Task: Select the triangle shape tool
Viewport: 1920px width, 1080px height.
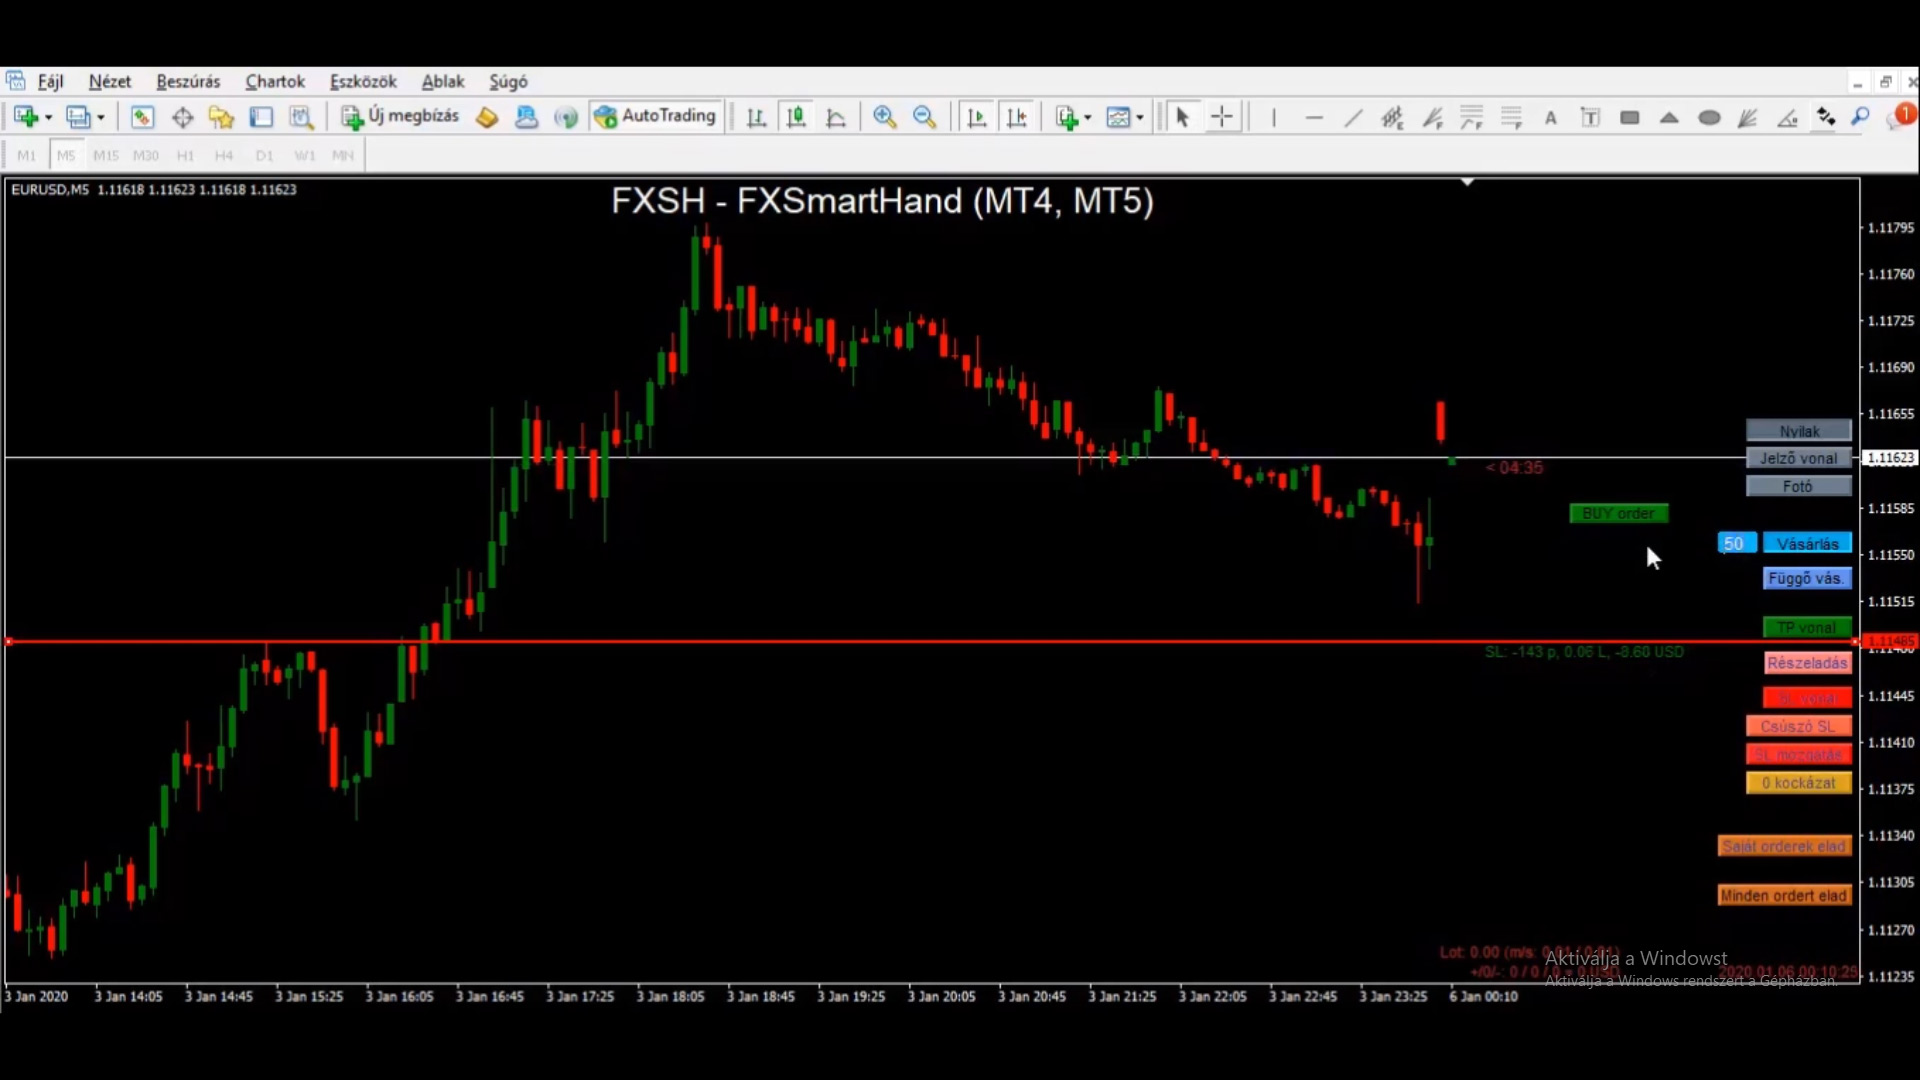Action: (1669, 117)
